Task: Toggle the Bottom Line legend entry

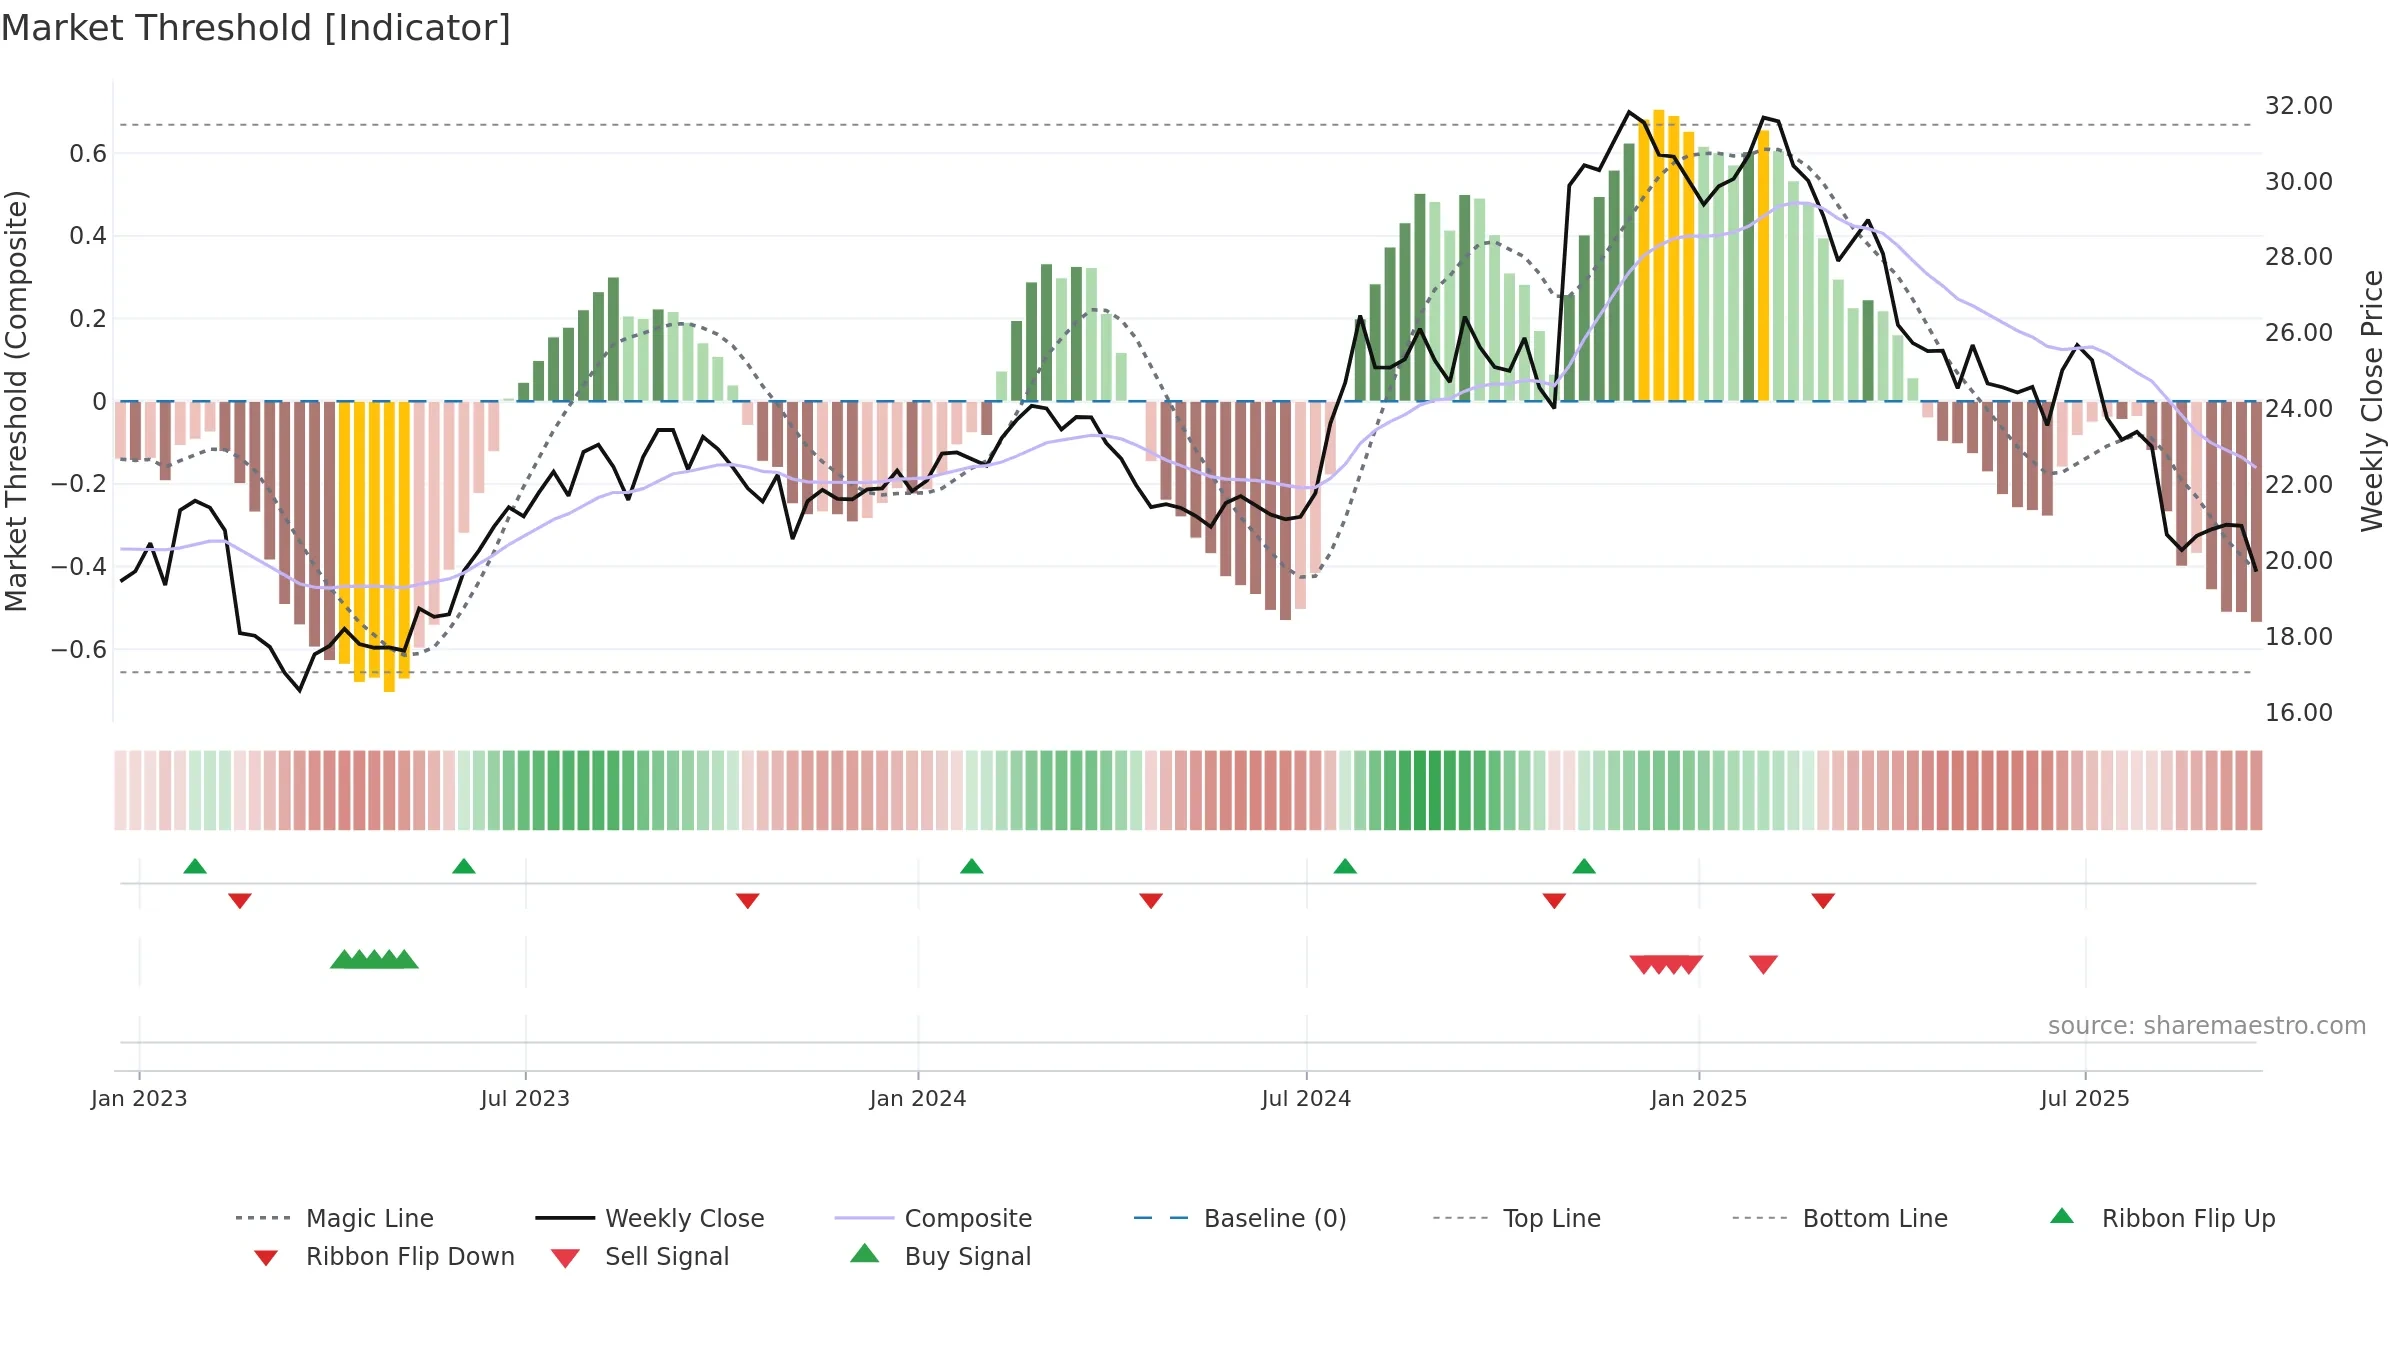Action: (x=1840, y=1218)
